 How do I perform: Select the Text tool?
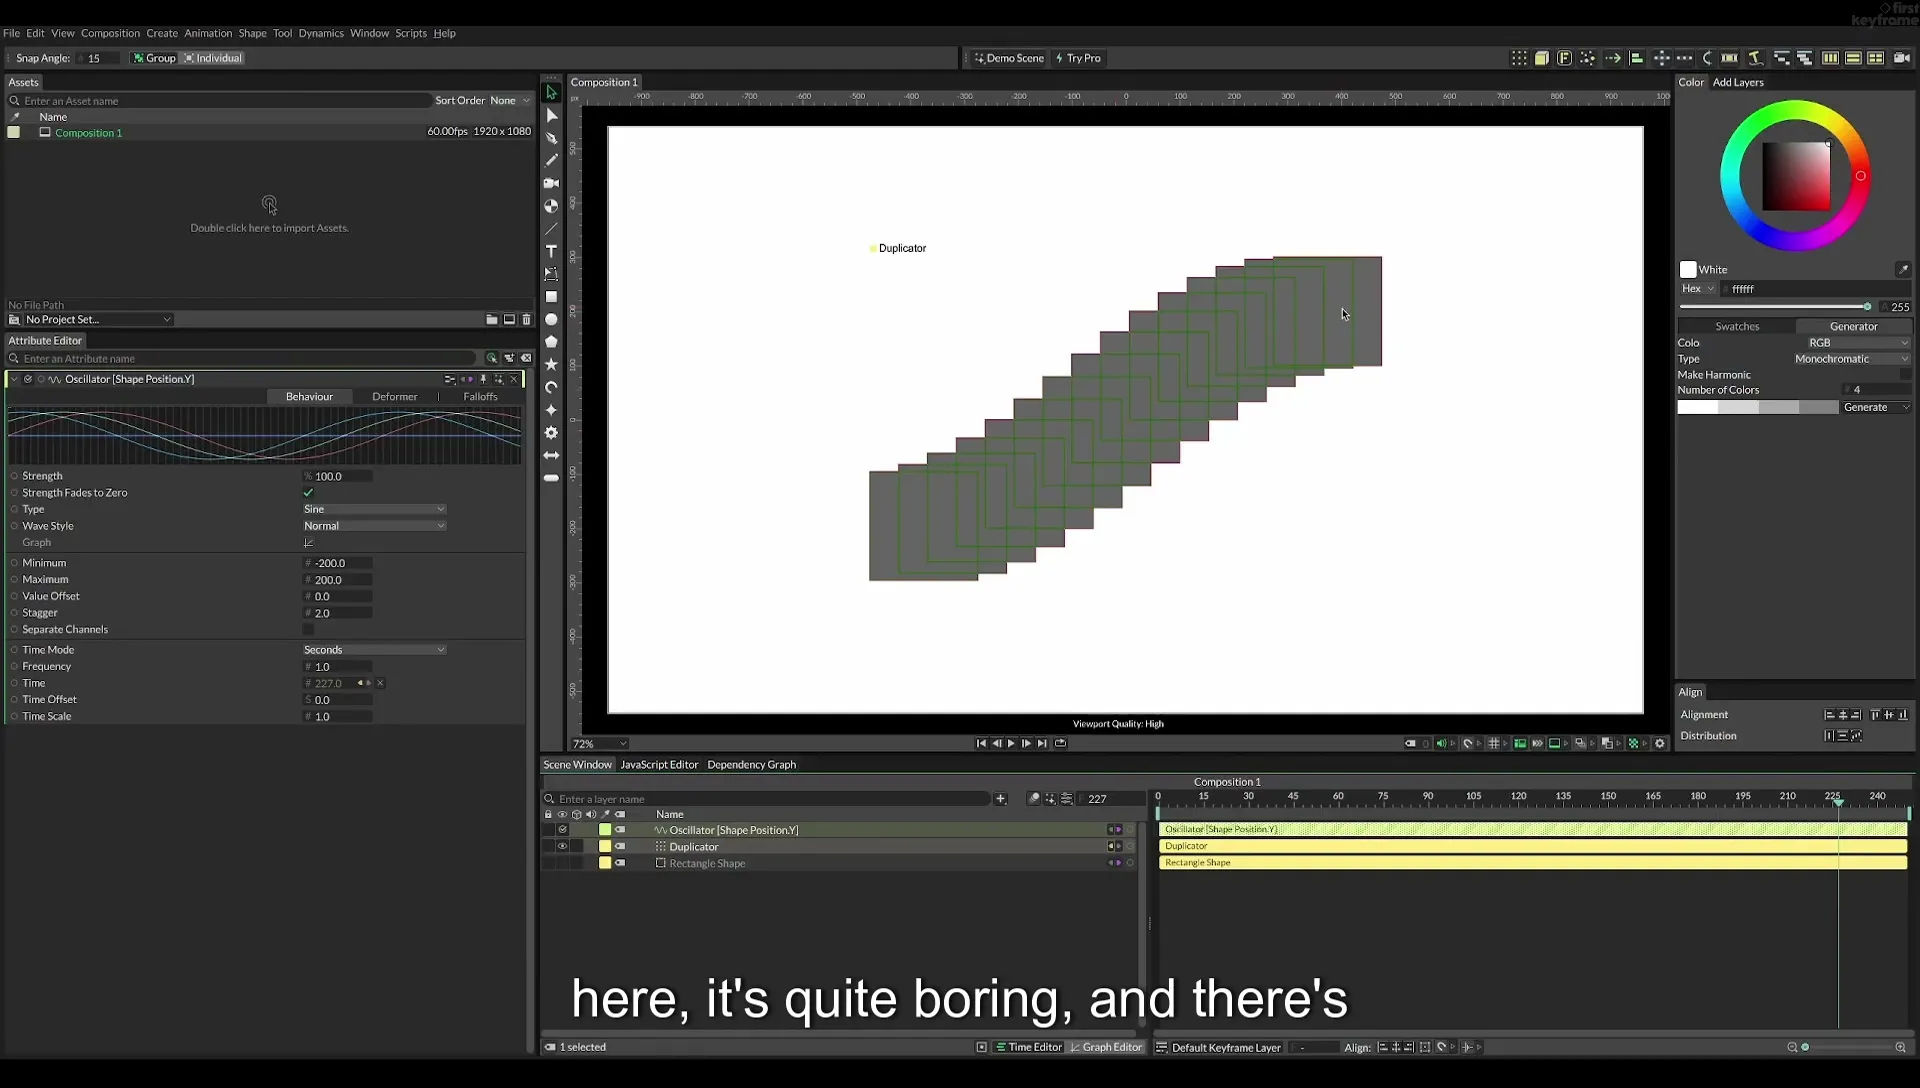click(x=551, y=251)
